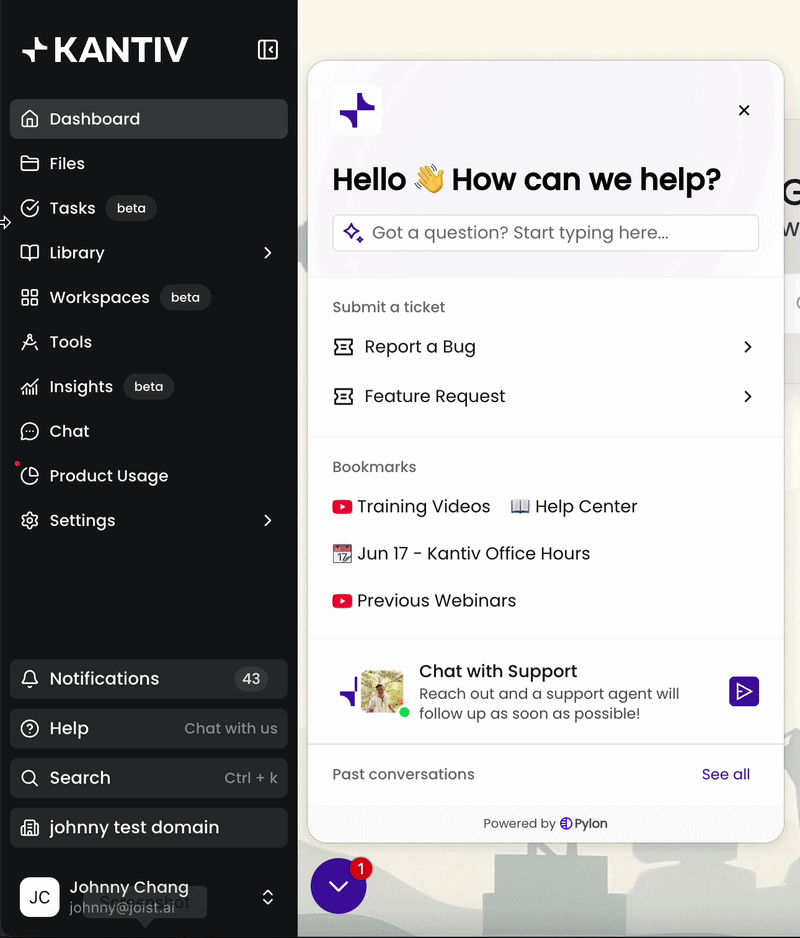Open the Powered by Pylon link
This screenshot has width=800, height=938.
[x=546, y=824]
